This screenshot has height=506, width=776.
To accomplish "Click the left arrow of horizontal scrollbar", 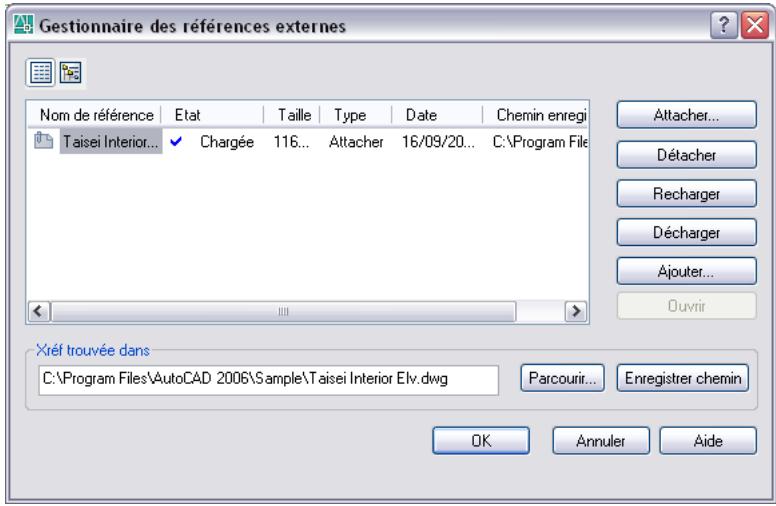I will point(39,311).
